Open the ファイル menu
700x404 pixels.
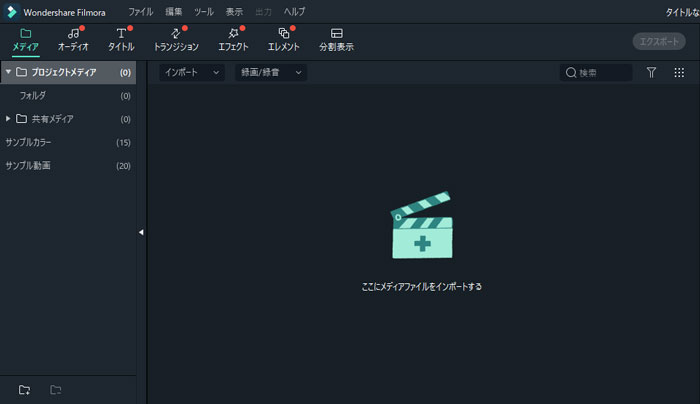click(141, 12)
